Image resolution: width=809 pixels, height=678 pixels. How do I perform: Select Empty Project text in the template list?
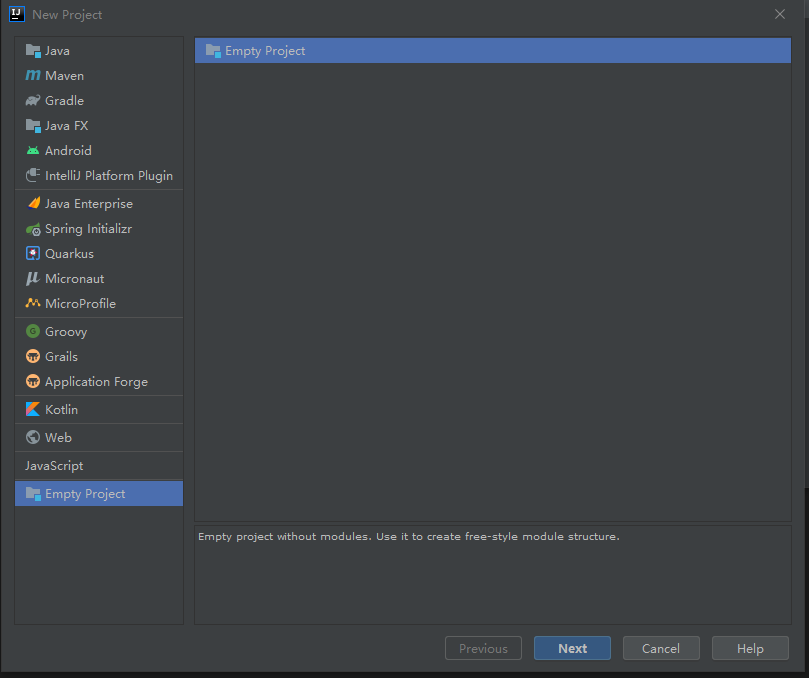(265, 51)
